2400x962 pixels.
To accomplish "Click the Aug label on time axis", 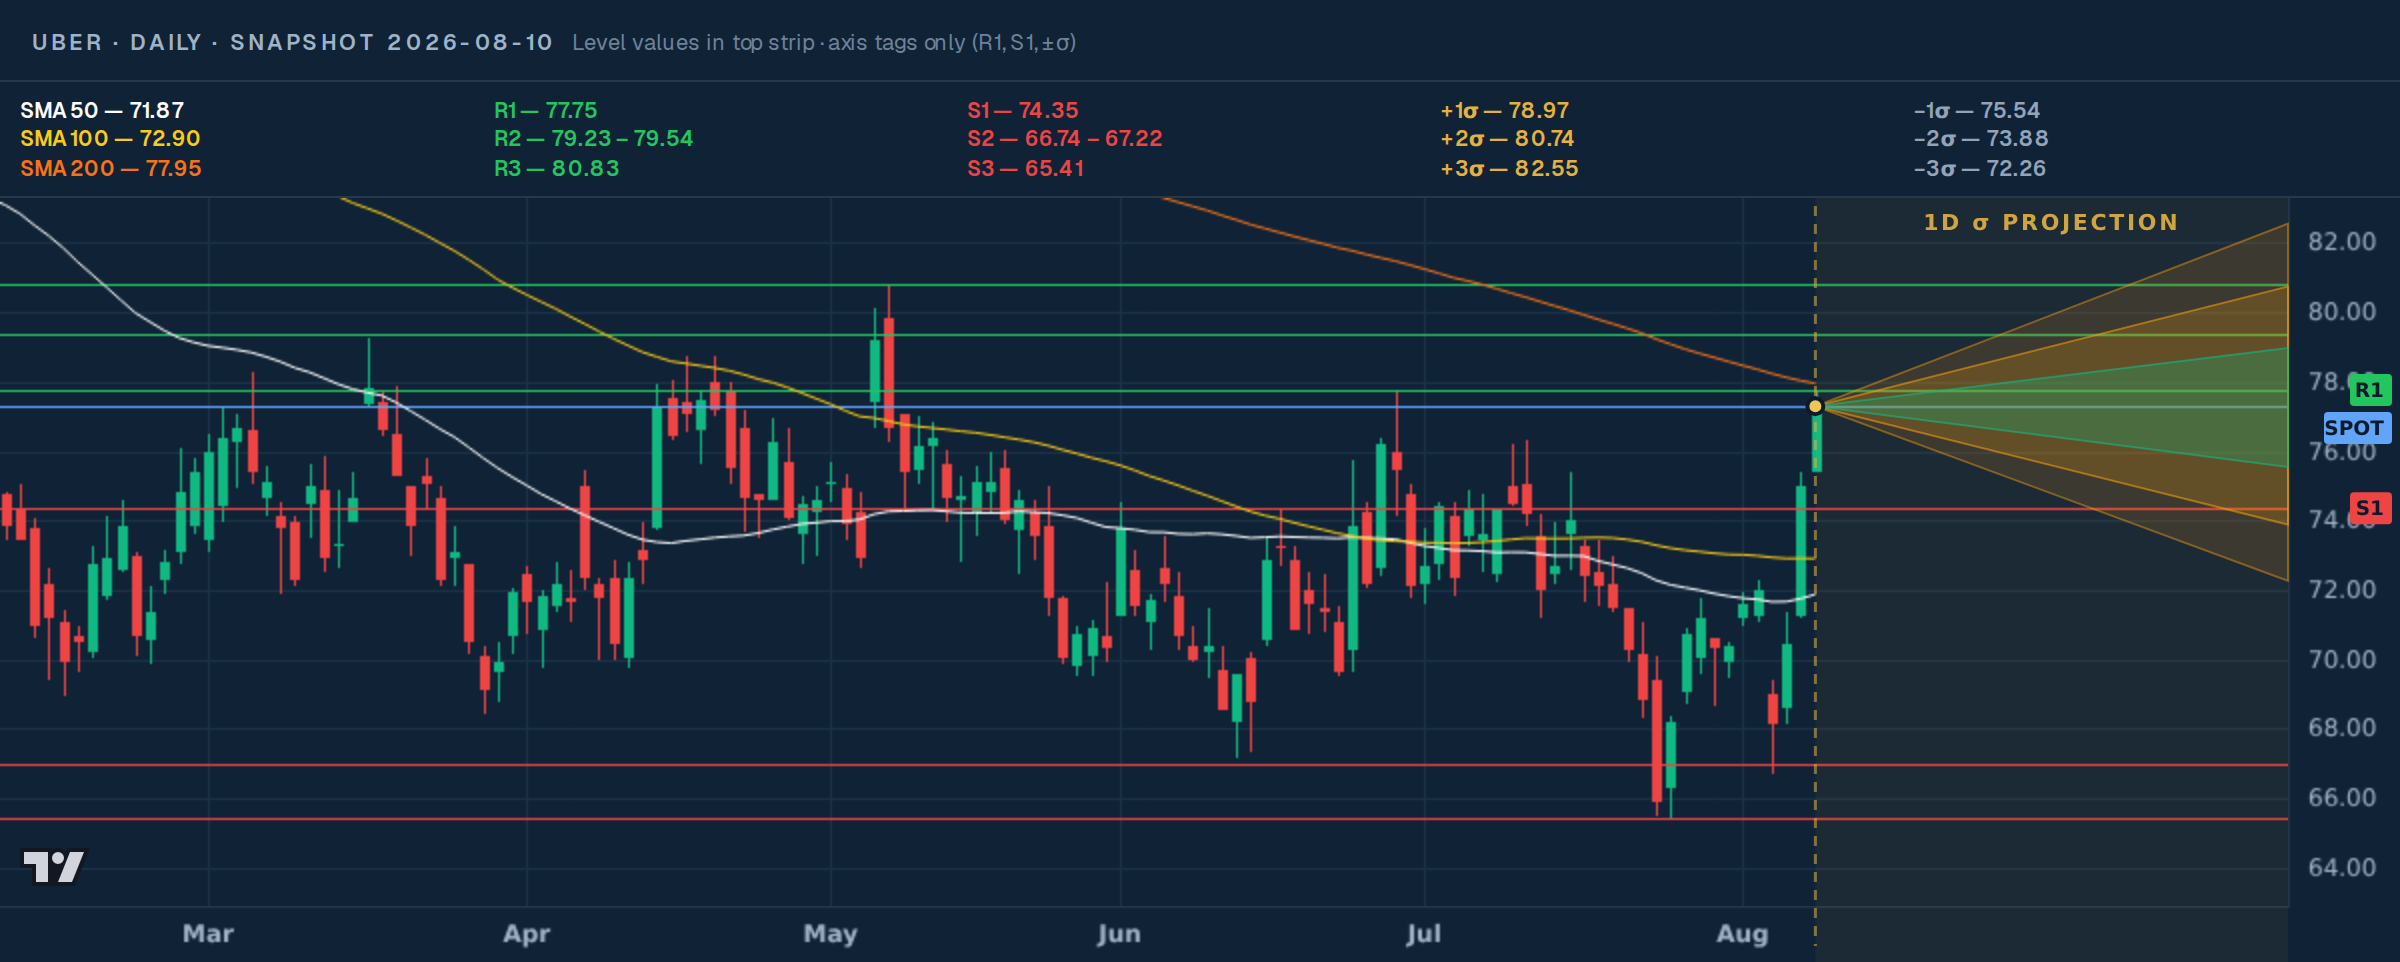I will 1743,933.
